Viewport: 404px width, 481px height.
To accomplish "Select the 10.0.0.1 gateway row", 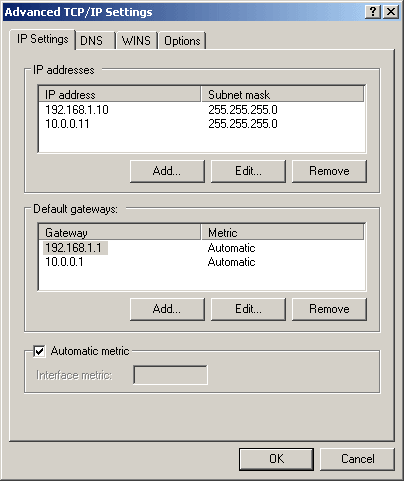I will (x=202, y=262).
